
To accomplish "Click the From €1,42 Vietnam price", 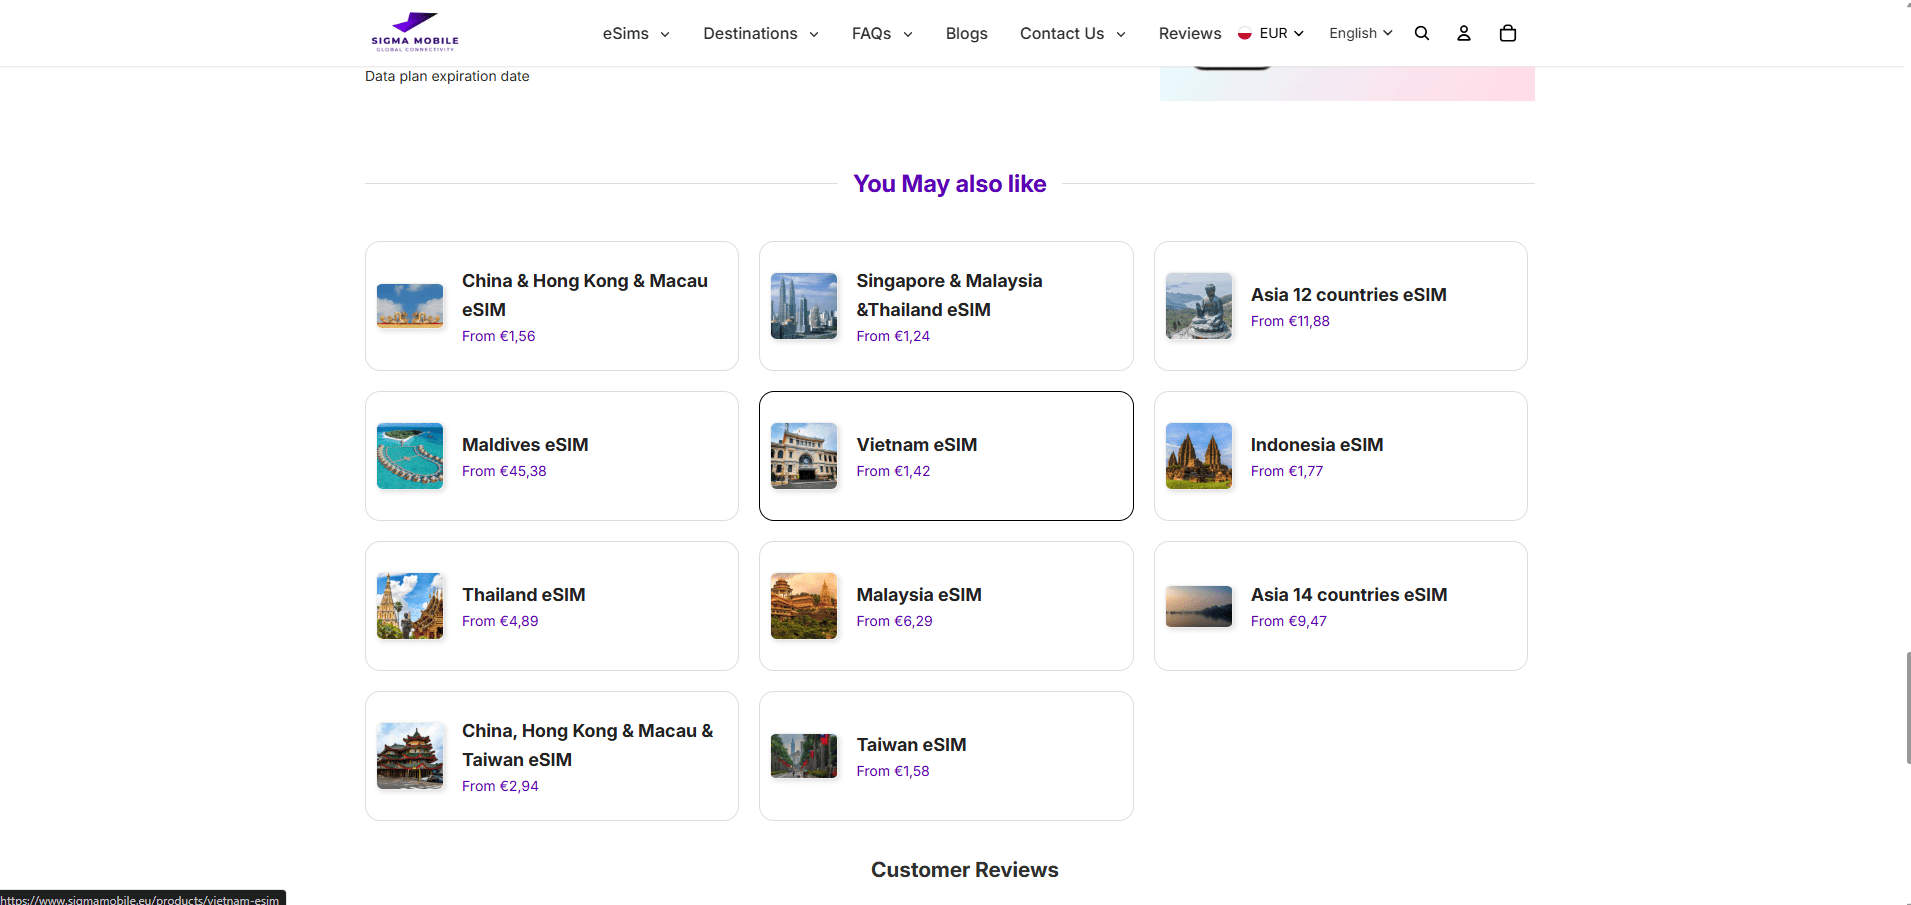I will click(x=893, y=471).
